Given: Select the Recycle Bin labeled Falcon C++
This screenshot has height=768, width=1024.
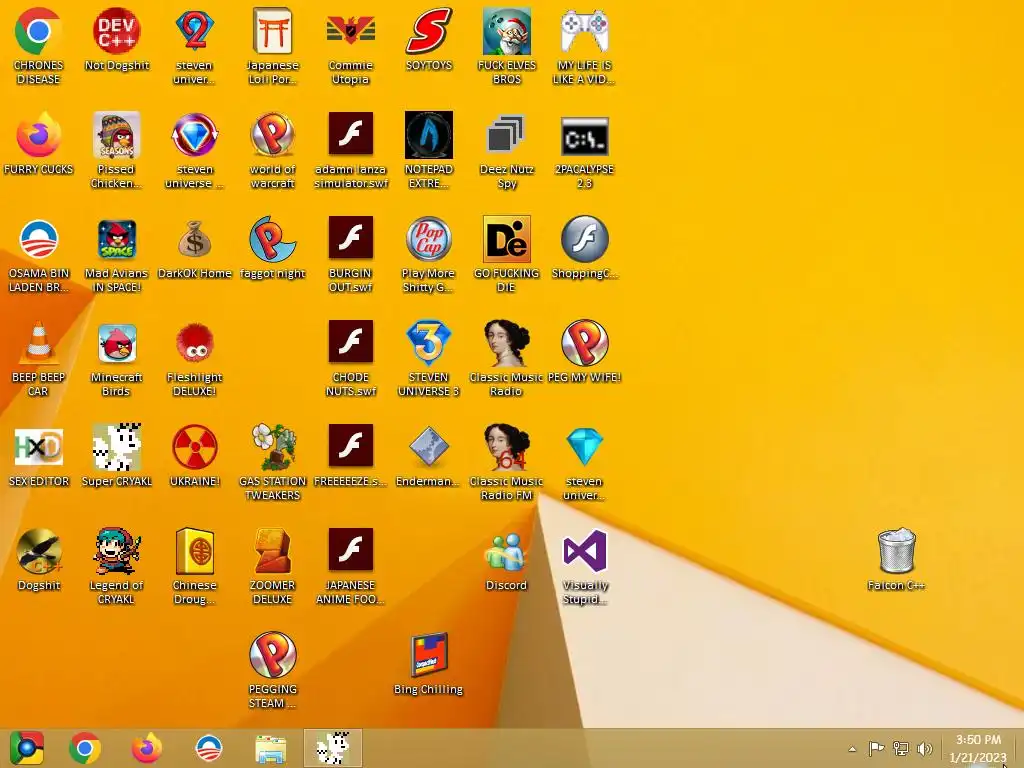Looking at the screenshot, I should point(897,551).
